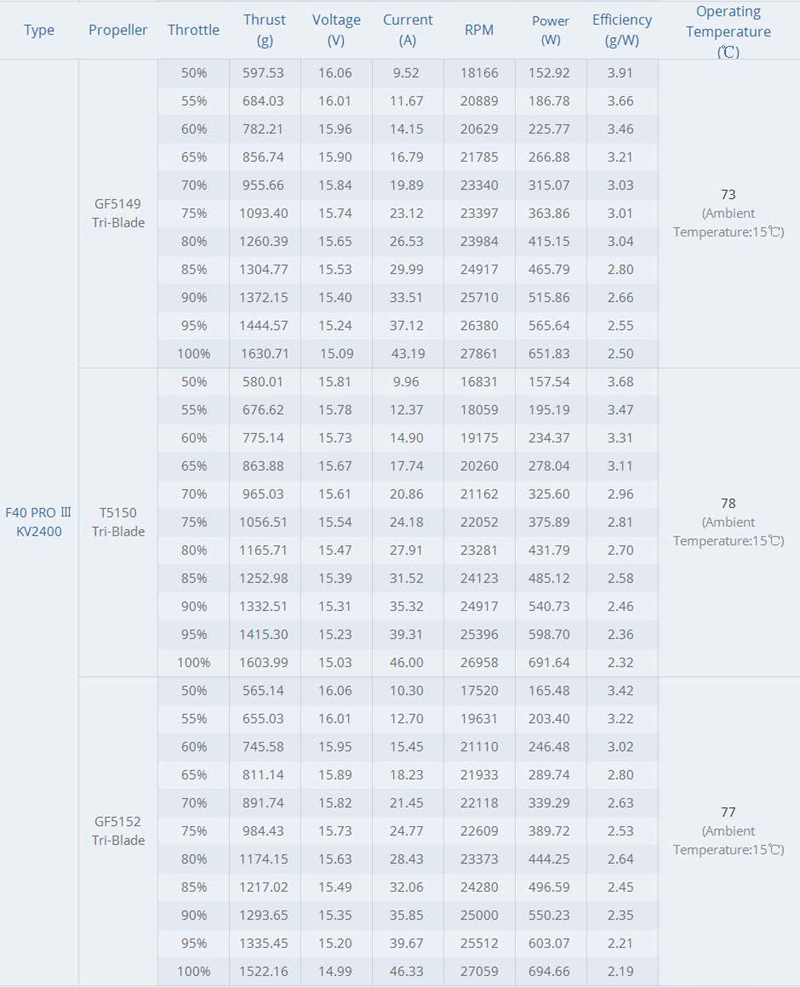Click the Efficiency (g/W) header
The width and height of the screenshot is (800, 987).
coord(622,30)
